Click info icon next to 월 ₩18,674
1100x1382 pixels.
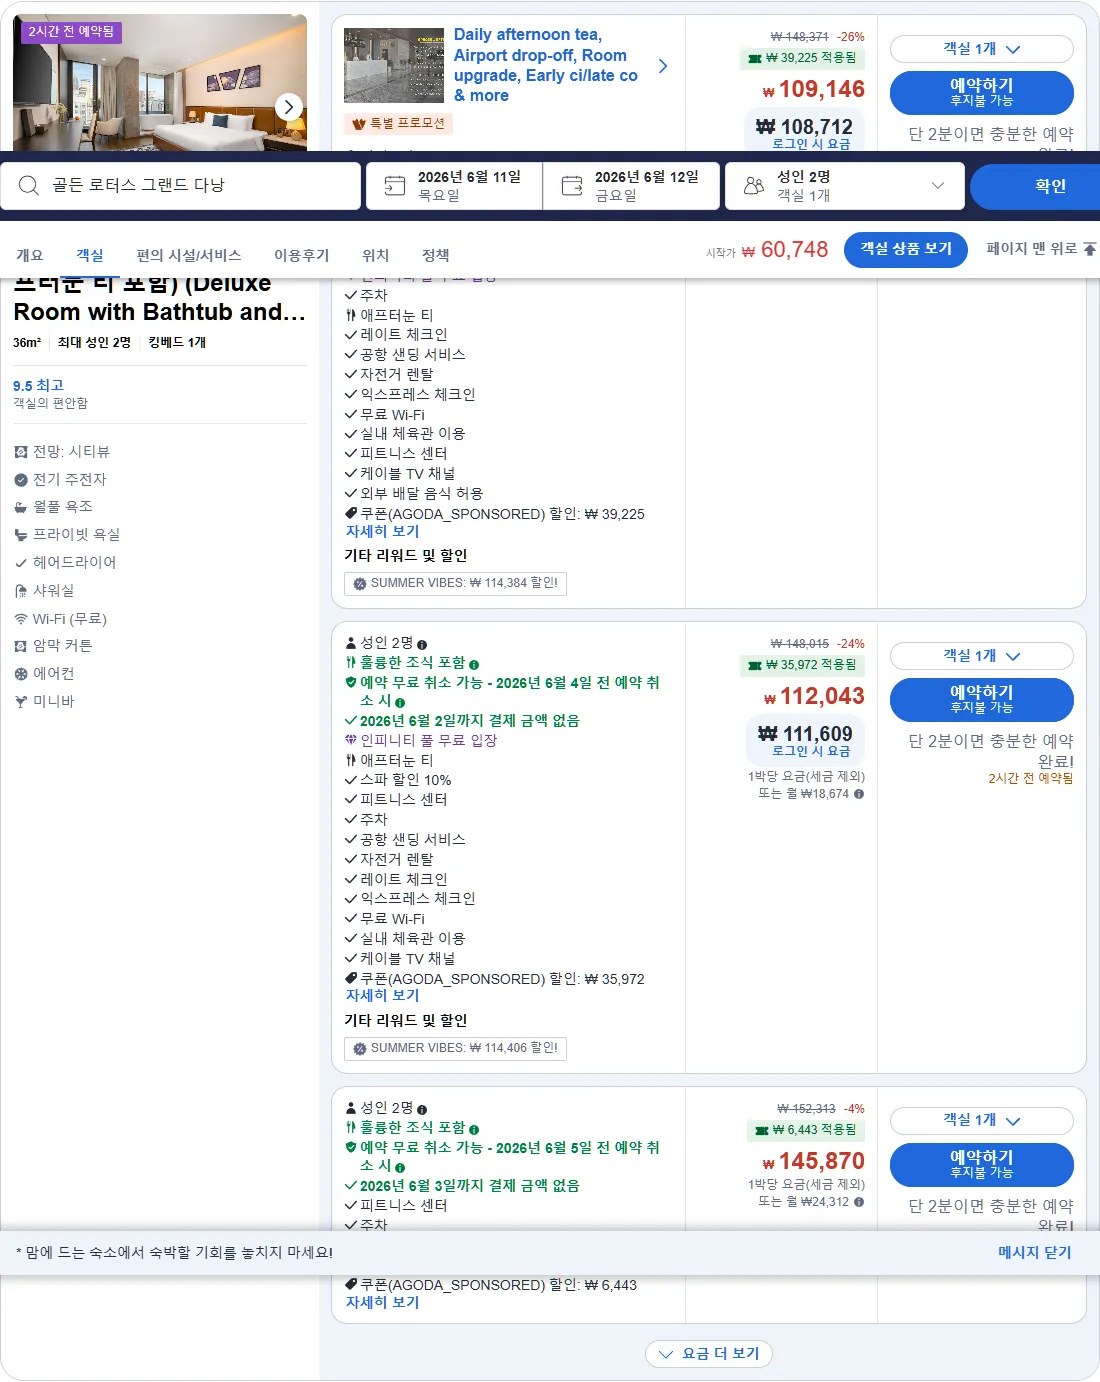click(859, 794)
